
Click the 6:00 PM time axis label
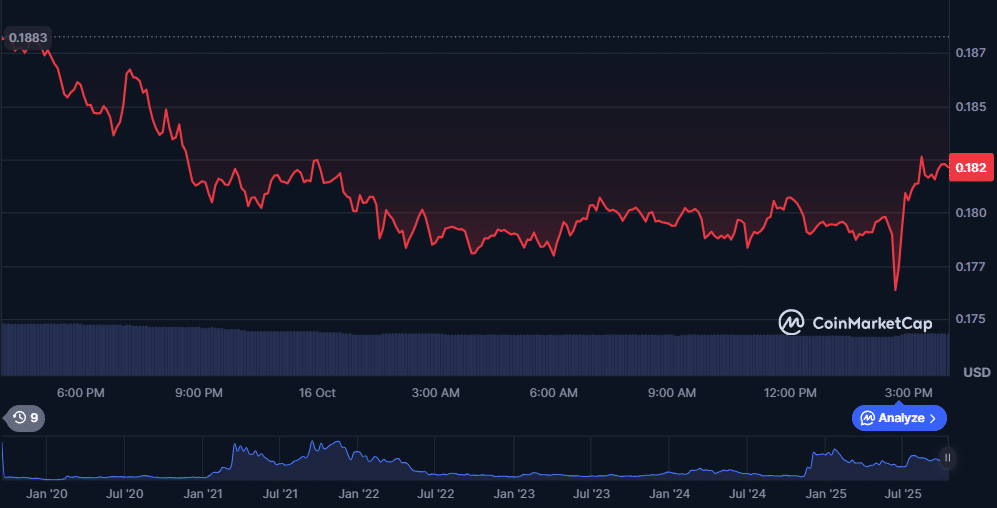81,393
